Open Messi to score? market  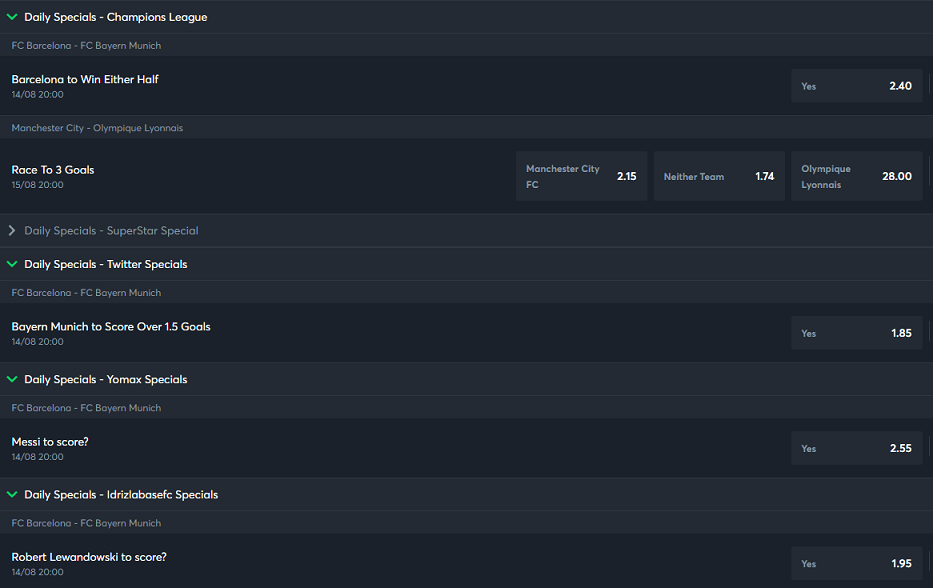tap(50, 442)
